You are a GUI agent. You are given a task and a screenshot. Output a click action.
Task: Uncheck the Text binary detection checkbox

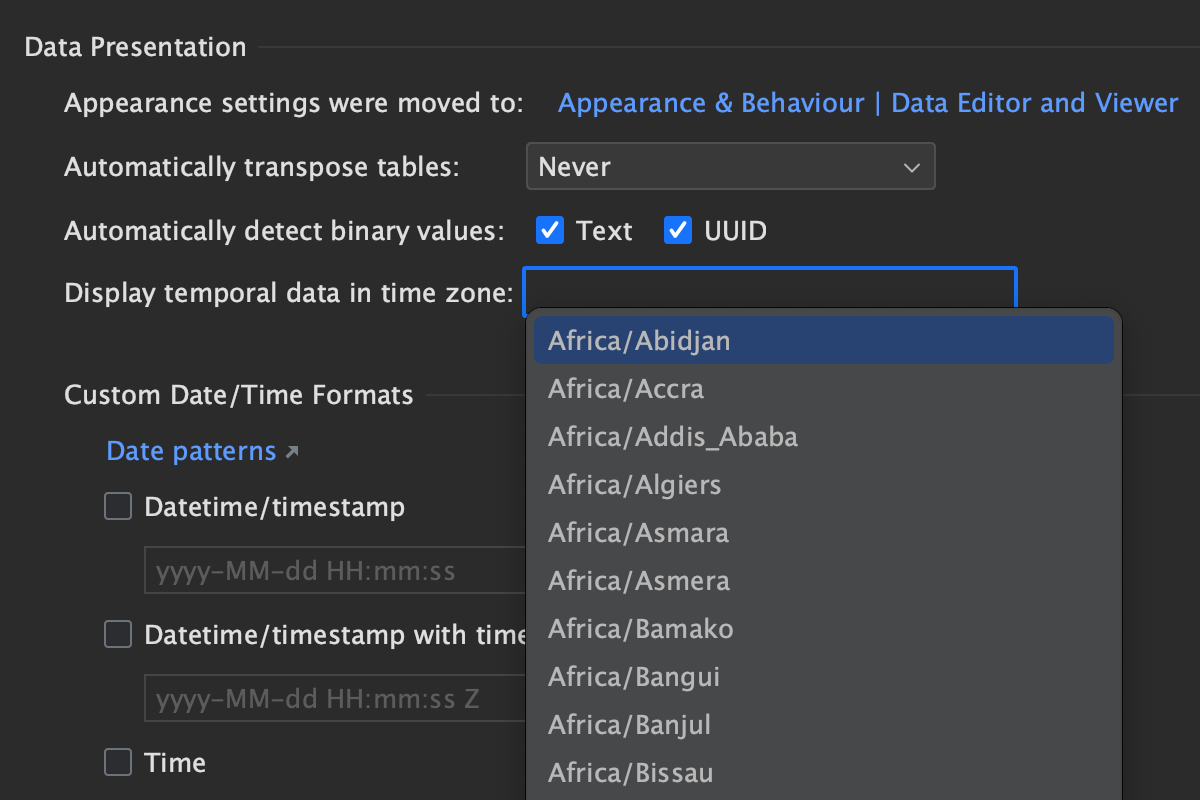pyautogui.click(x=550, y=231)
